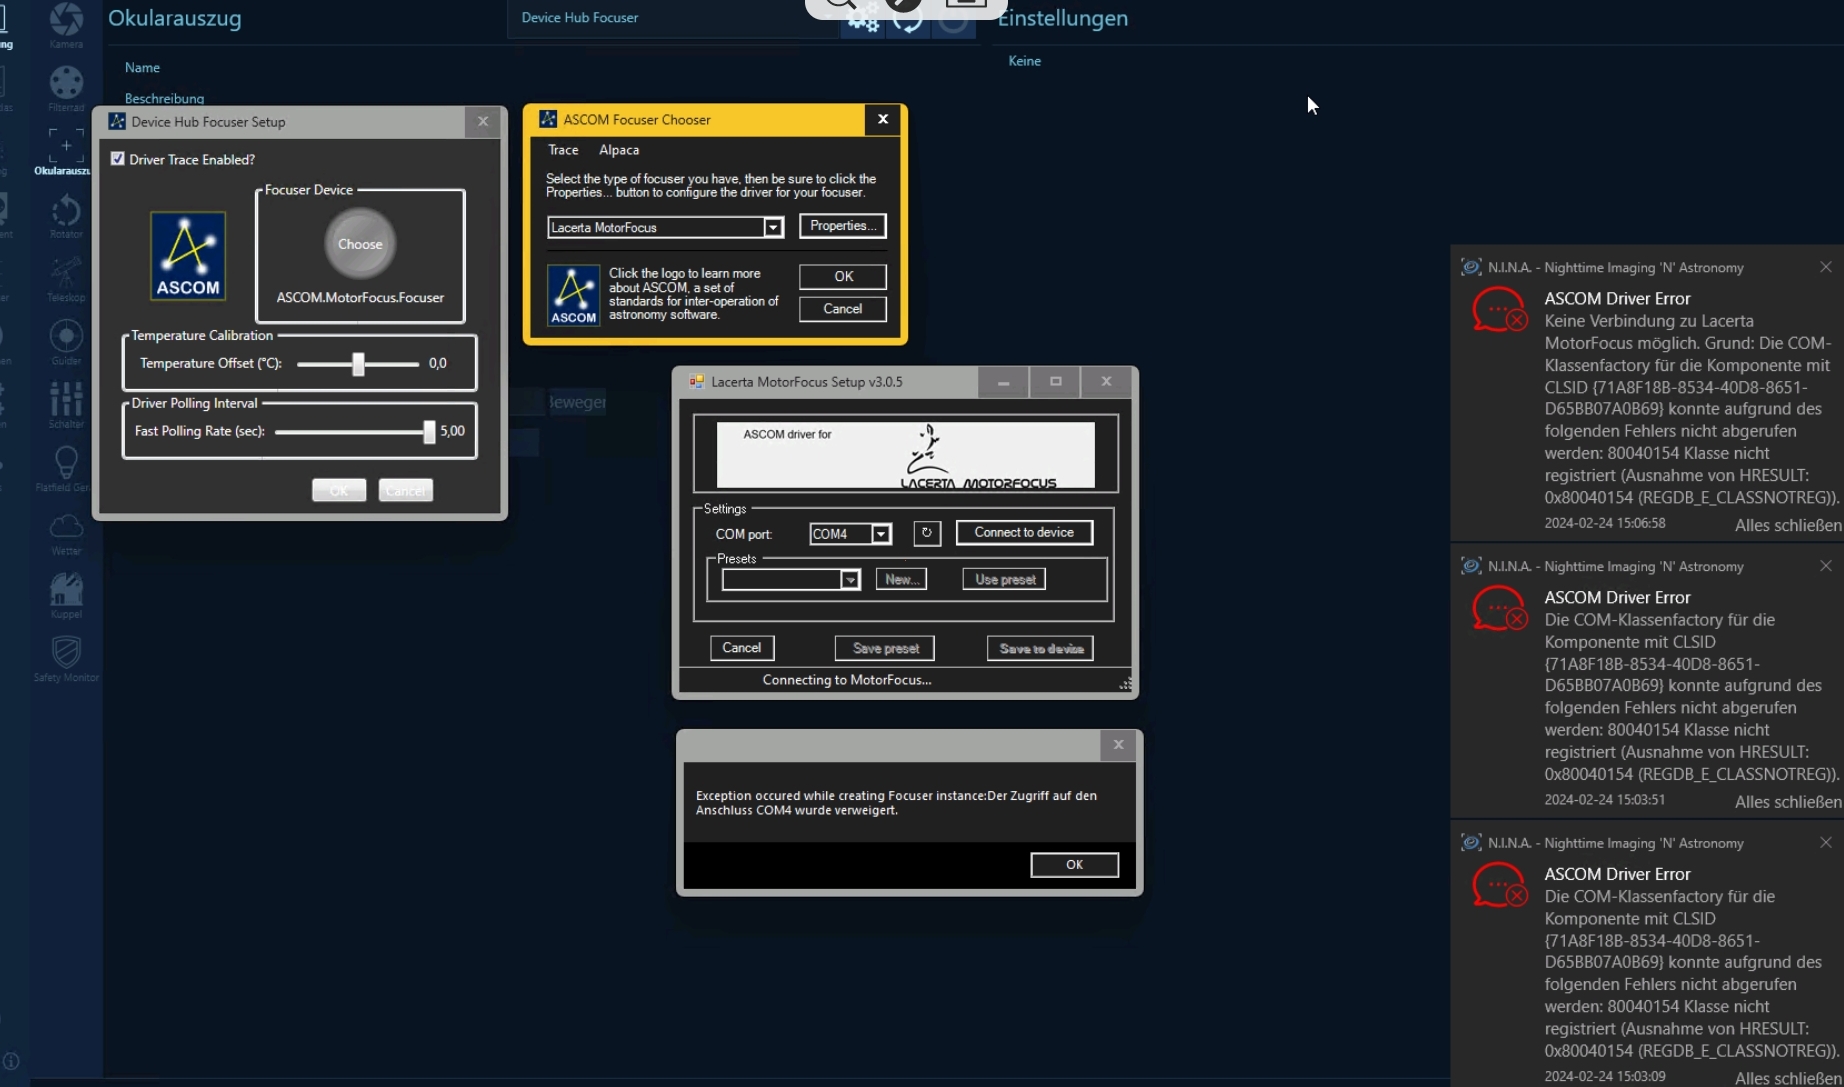This screenshot has width=1844, height=1087.
Task: Click the ASCOM.MotorFocus.Focuser device label
Action: pyautogui.click(x=360, y=298)
